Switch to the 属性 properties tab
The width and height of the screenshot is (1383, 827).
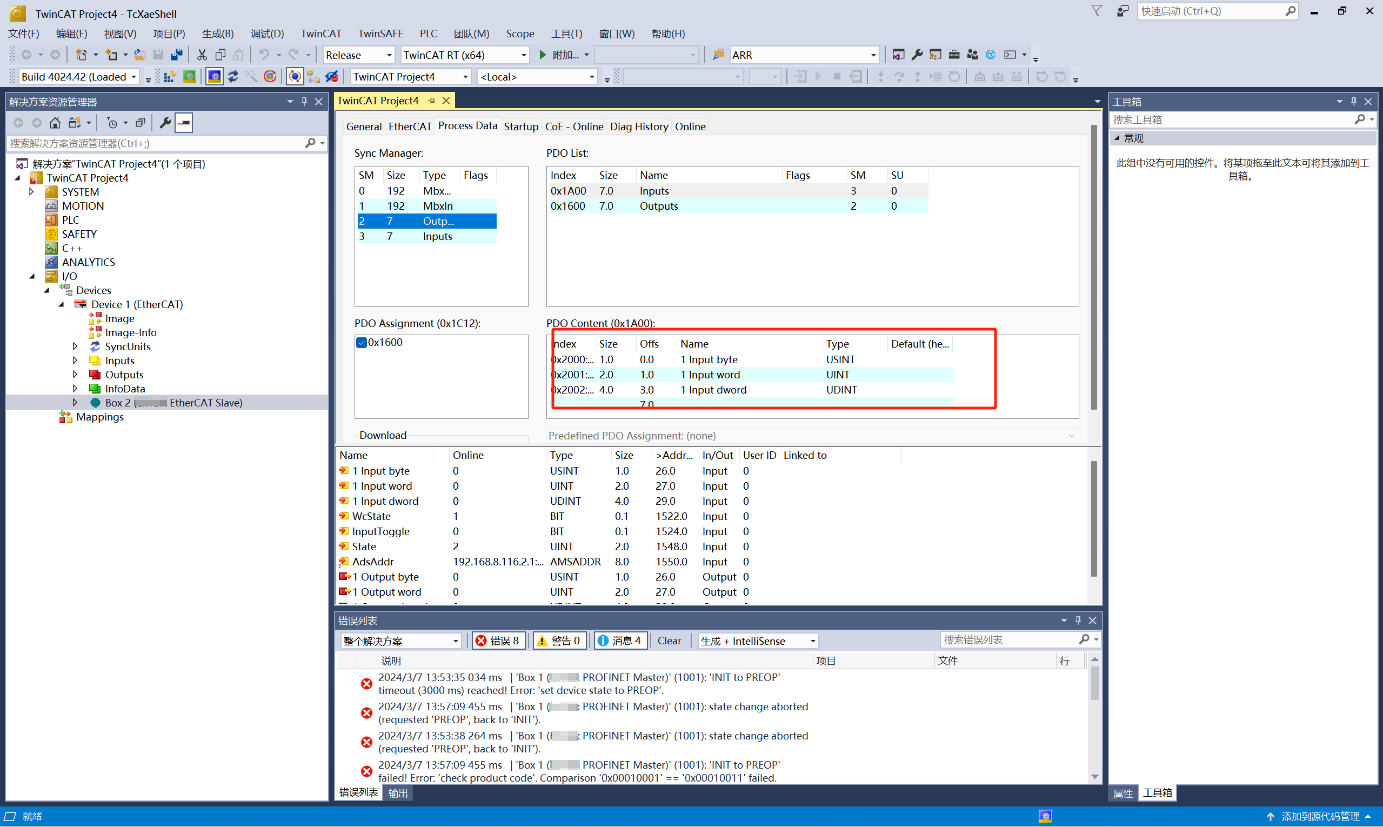(1124, 793)
